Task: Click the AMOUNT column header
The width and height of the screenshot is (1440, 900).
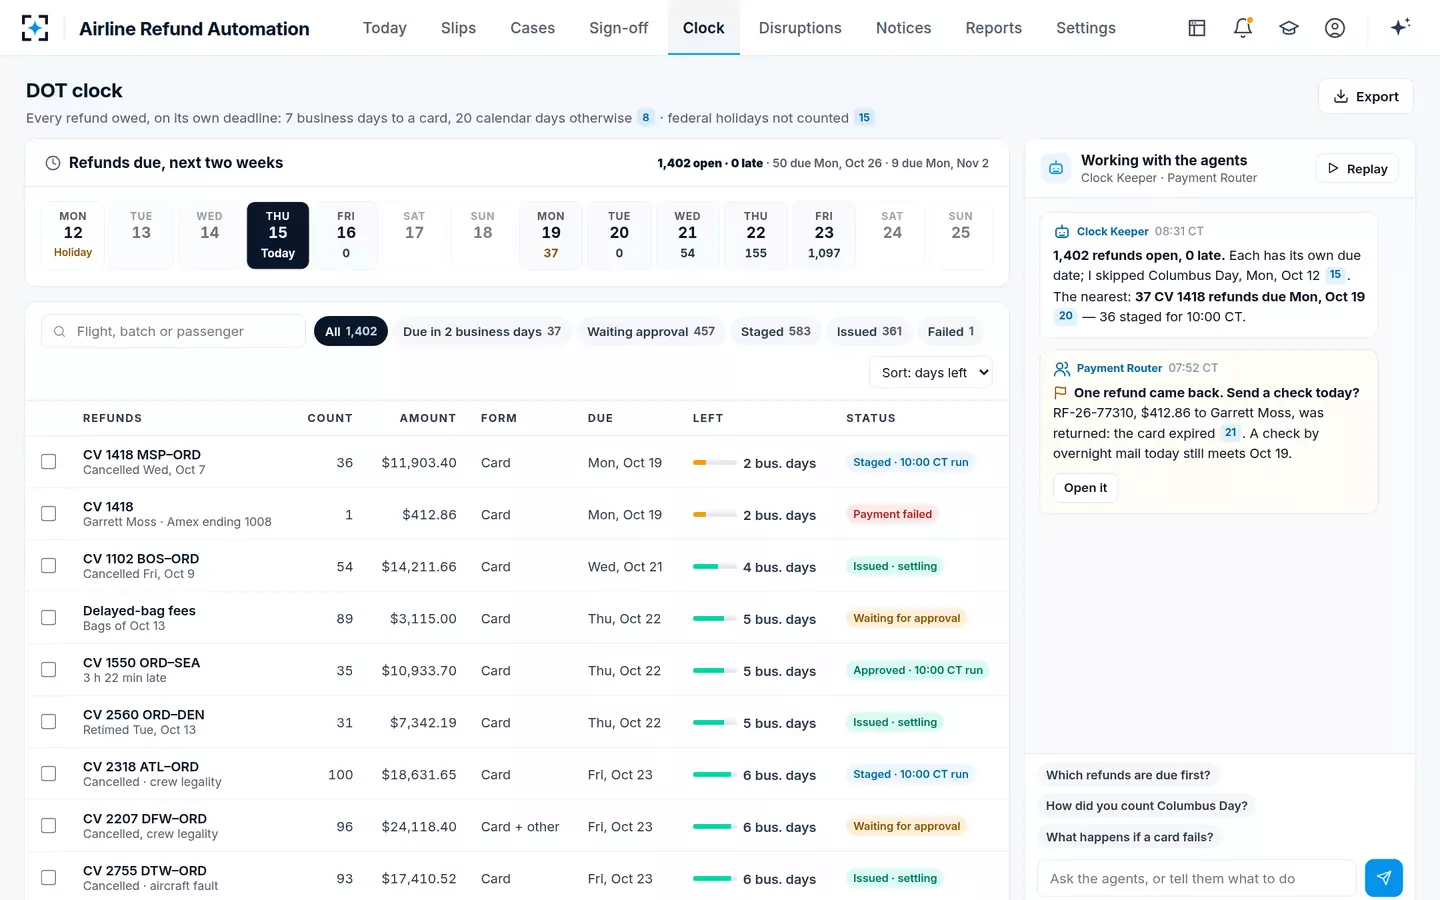Action: coord(428,418)
